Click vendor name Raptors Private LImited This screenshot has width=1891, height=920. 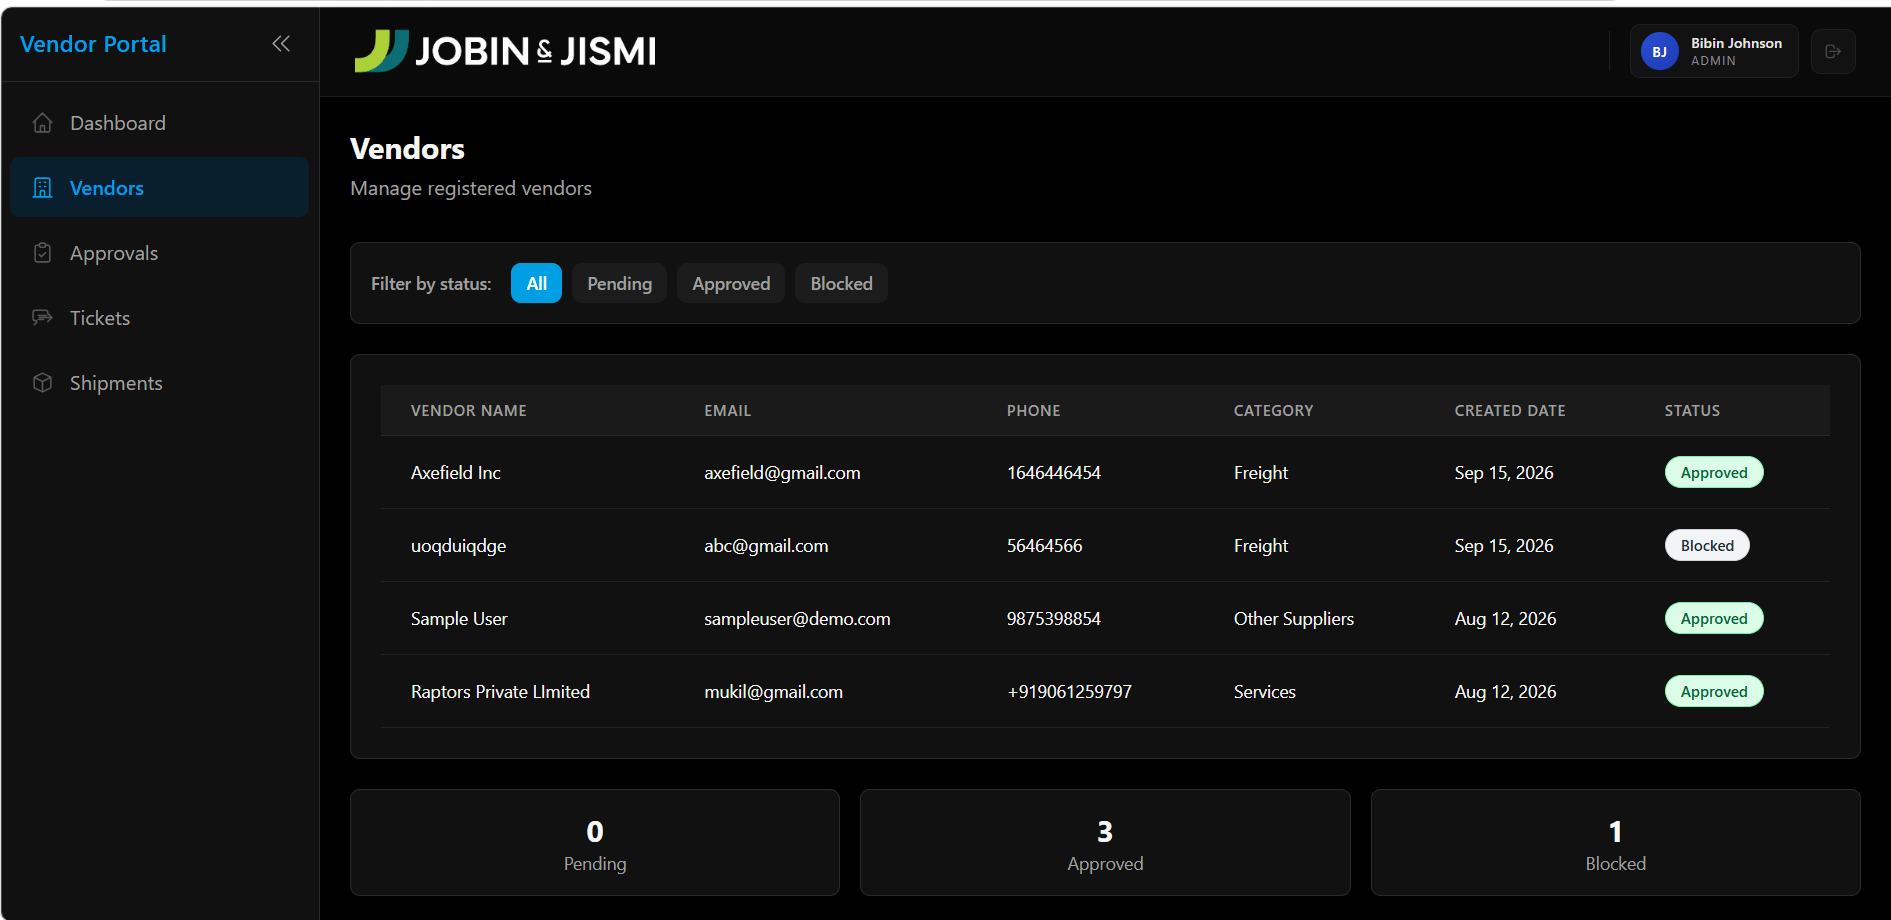[x=500, y=692]
